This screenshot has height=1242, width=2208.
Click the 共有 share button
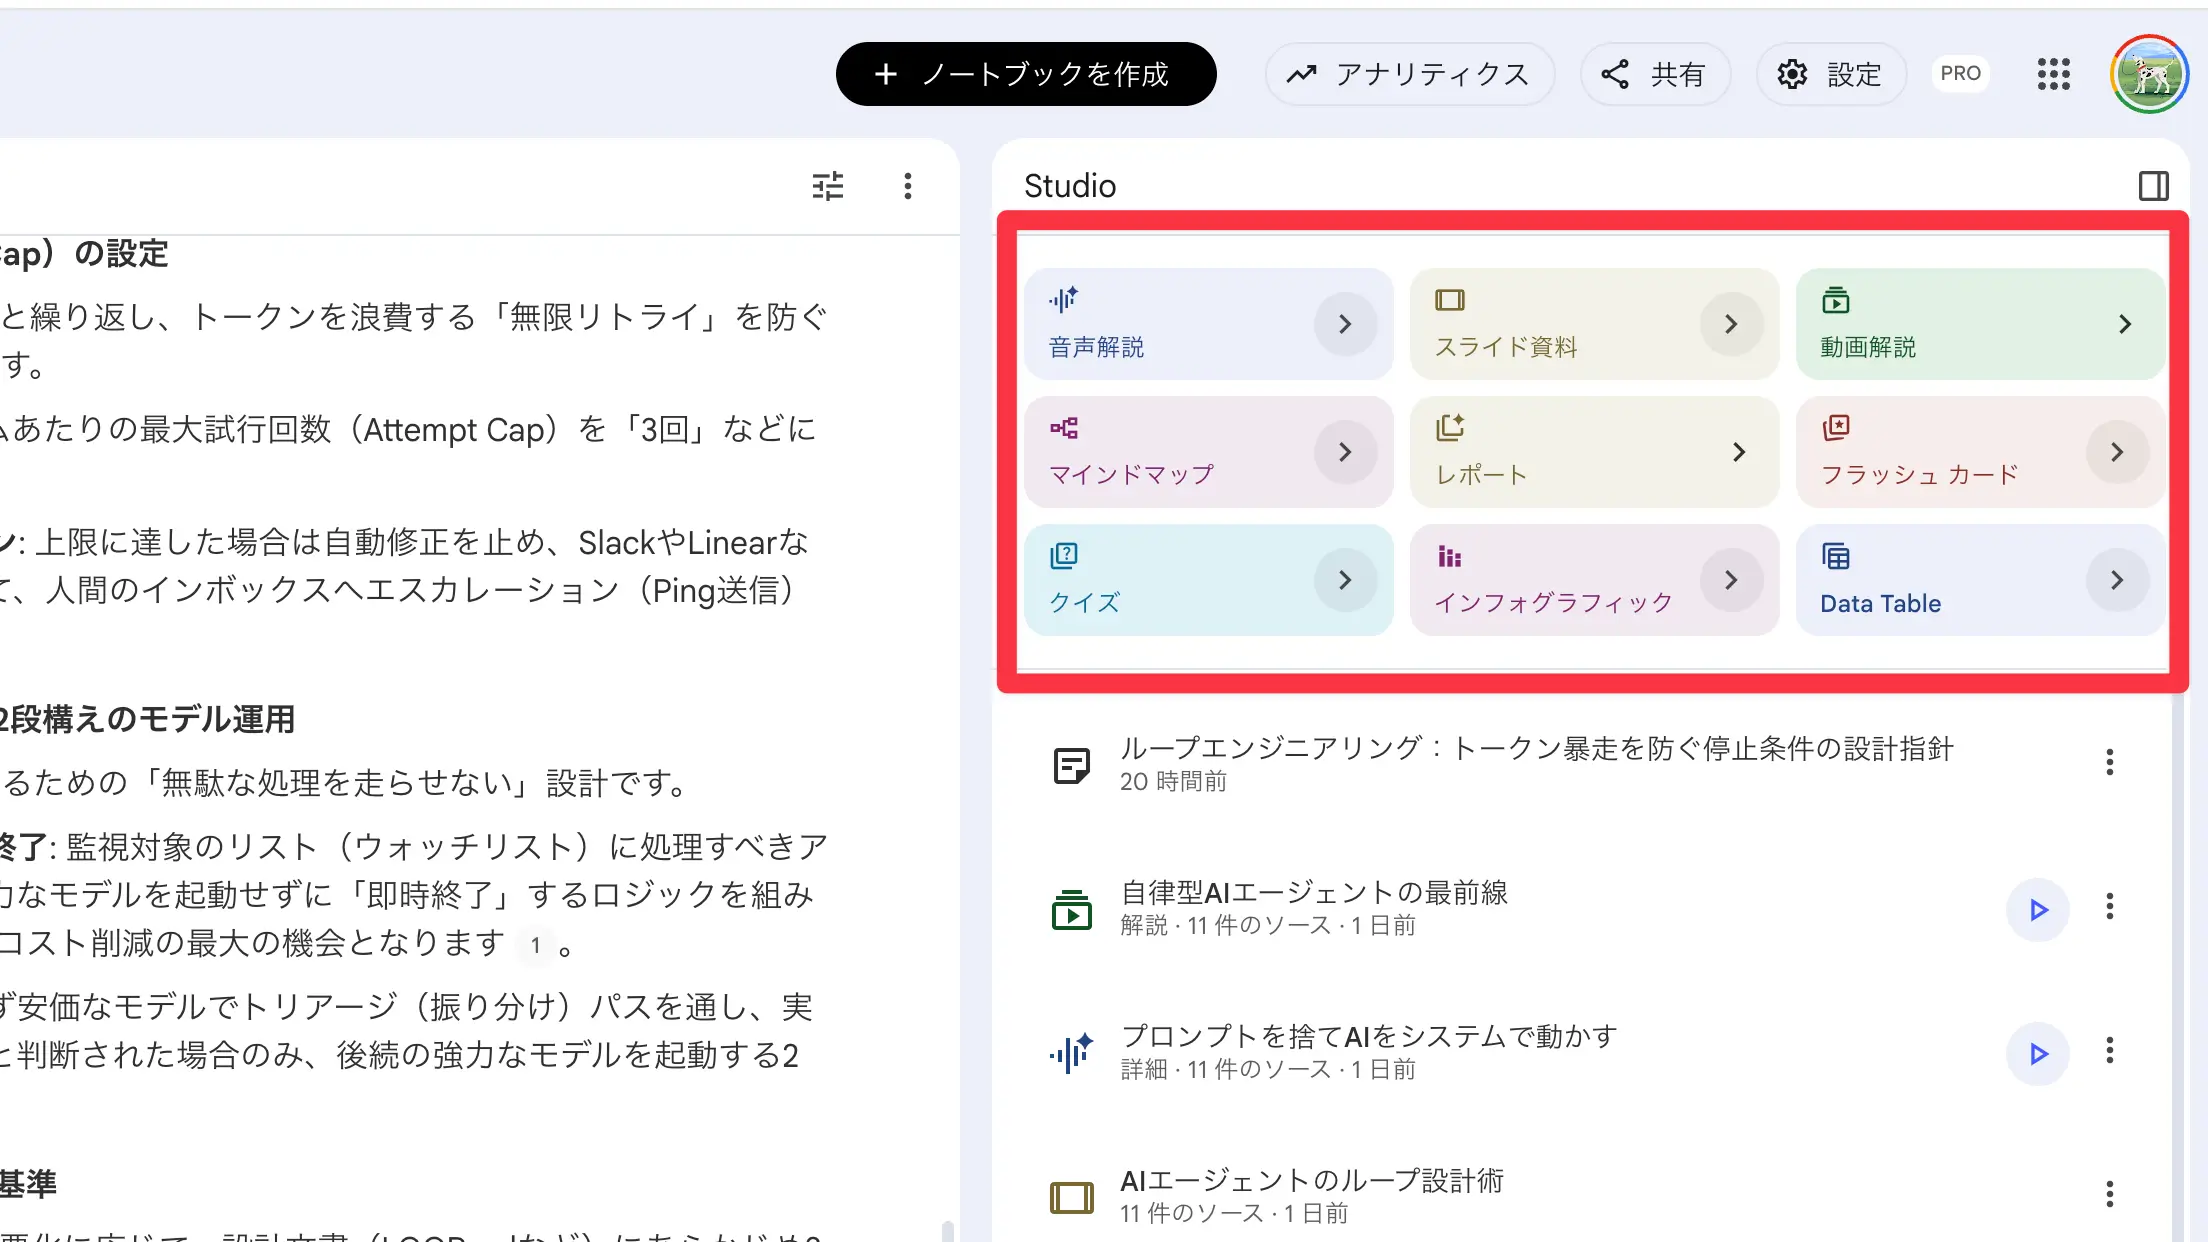pos(1655,74)
